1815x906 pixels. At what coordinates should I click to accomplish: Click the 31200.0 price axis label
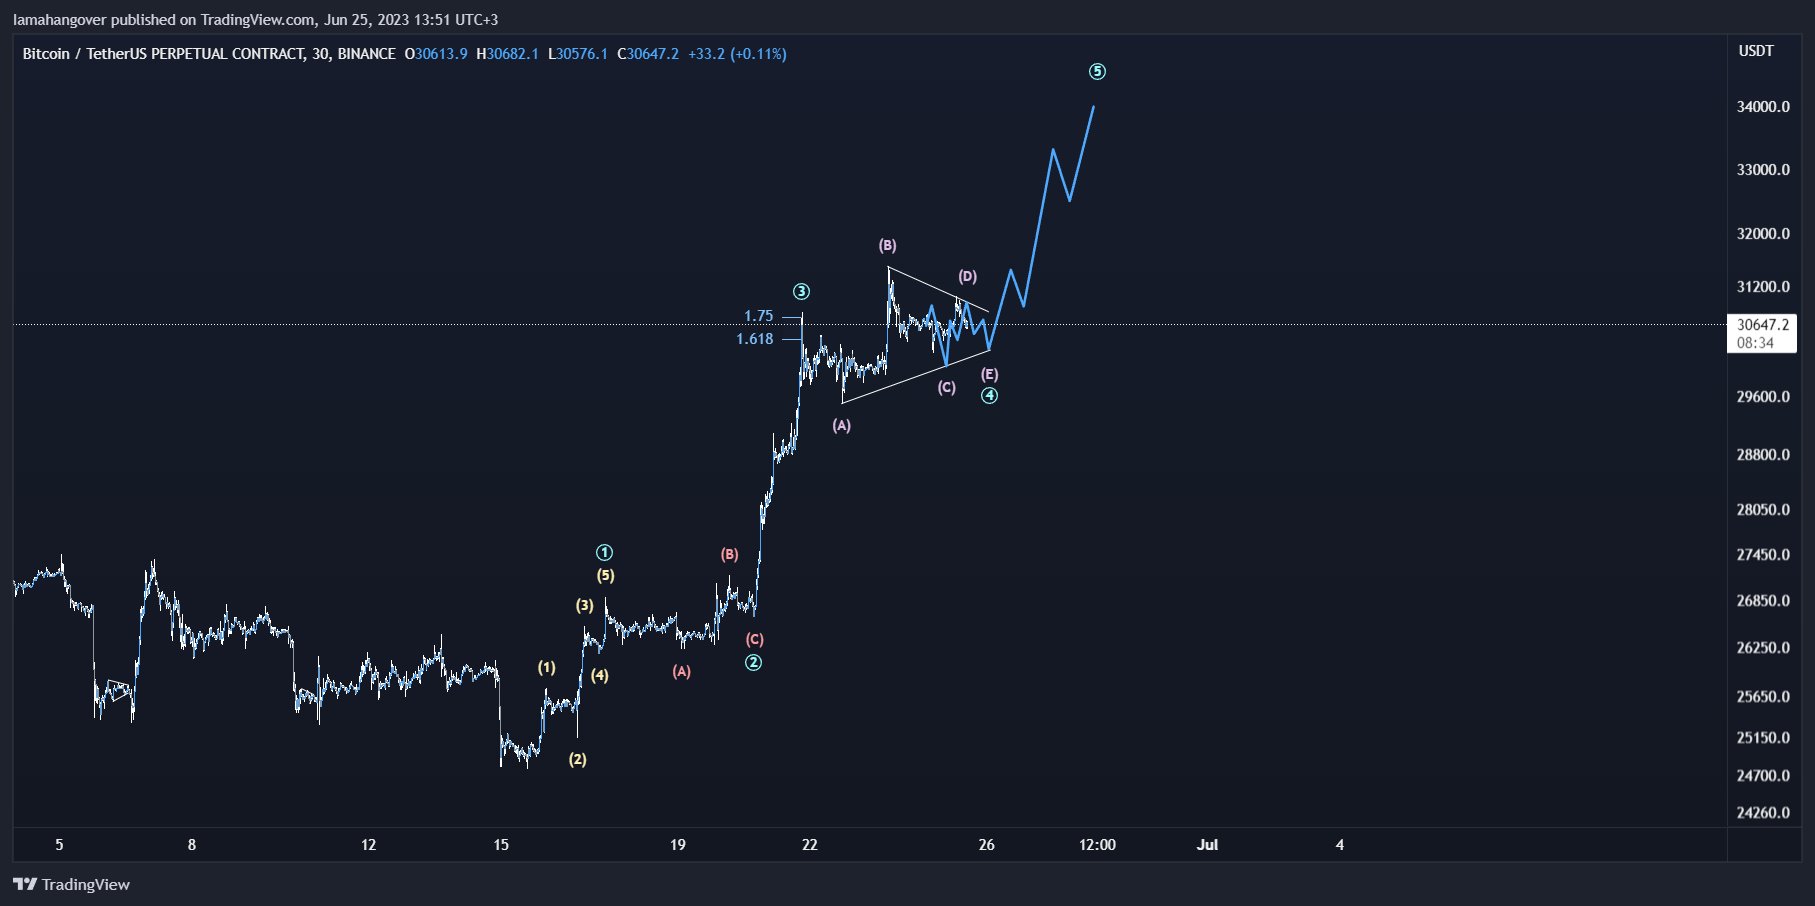point(1763,287)
